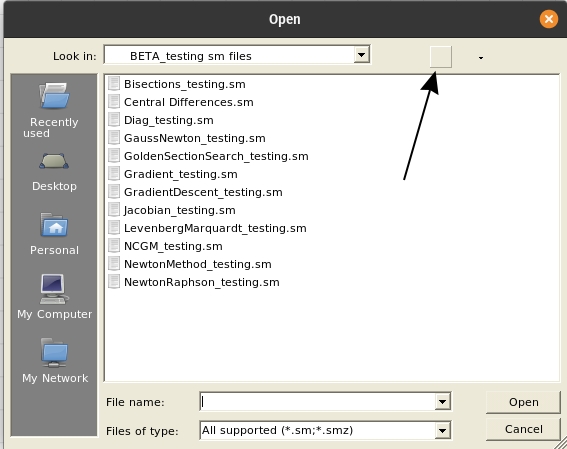Click the Open button
The height and width of the screenshot is (449, 567).
click(x=523, y=402)
